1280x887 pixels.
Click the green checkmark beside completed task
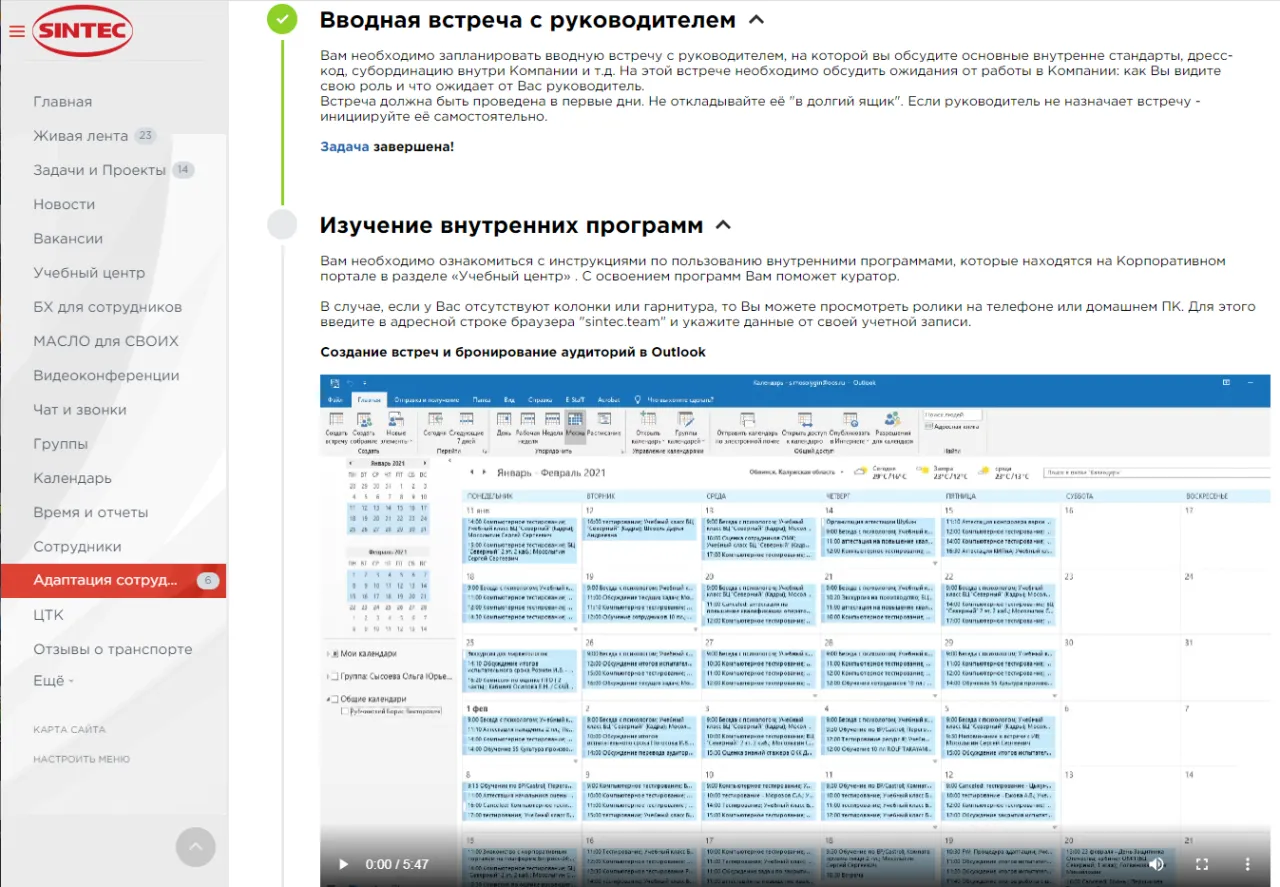click(x=281, y=18)
